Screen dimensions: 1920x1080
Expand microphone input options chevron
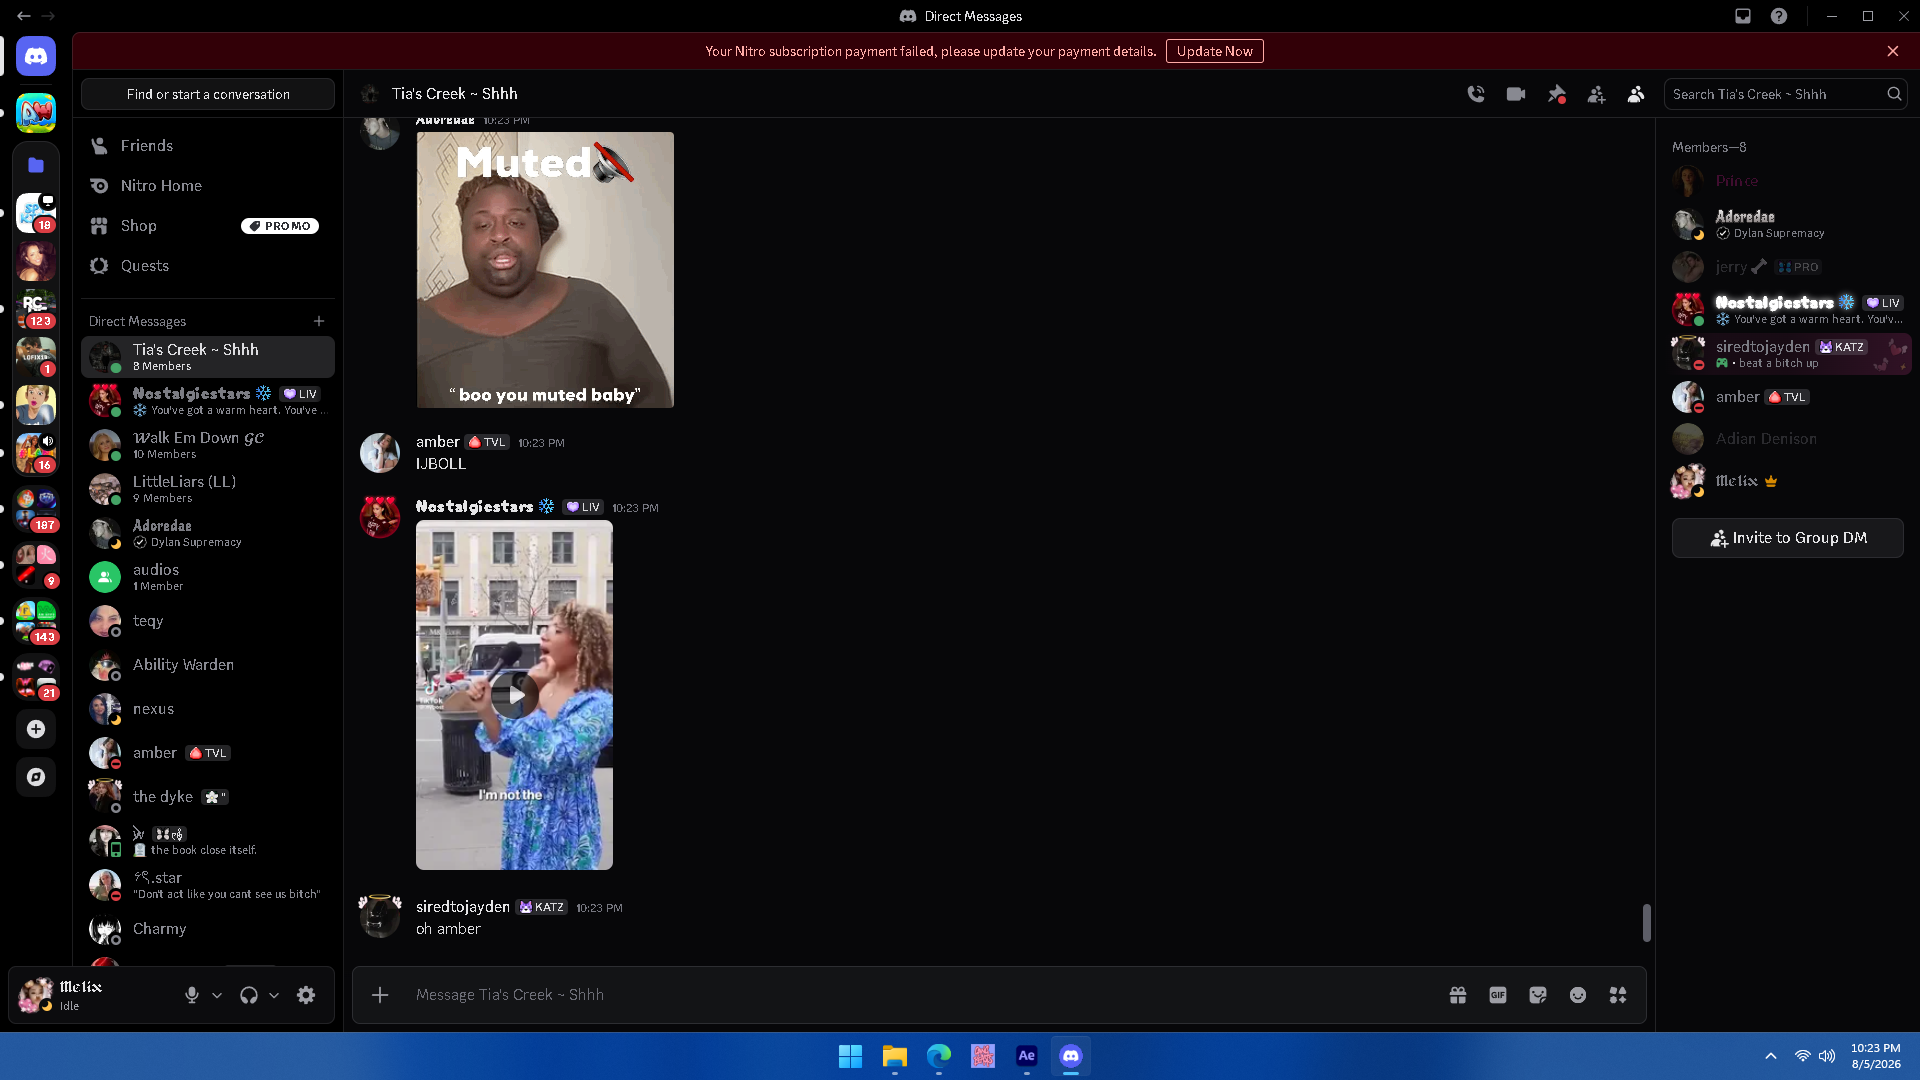pos(217,995)
